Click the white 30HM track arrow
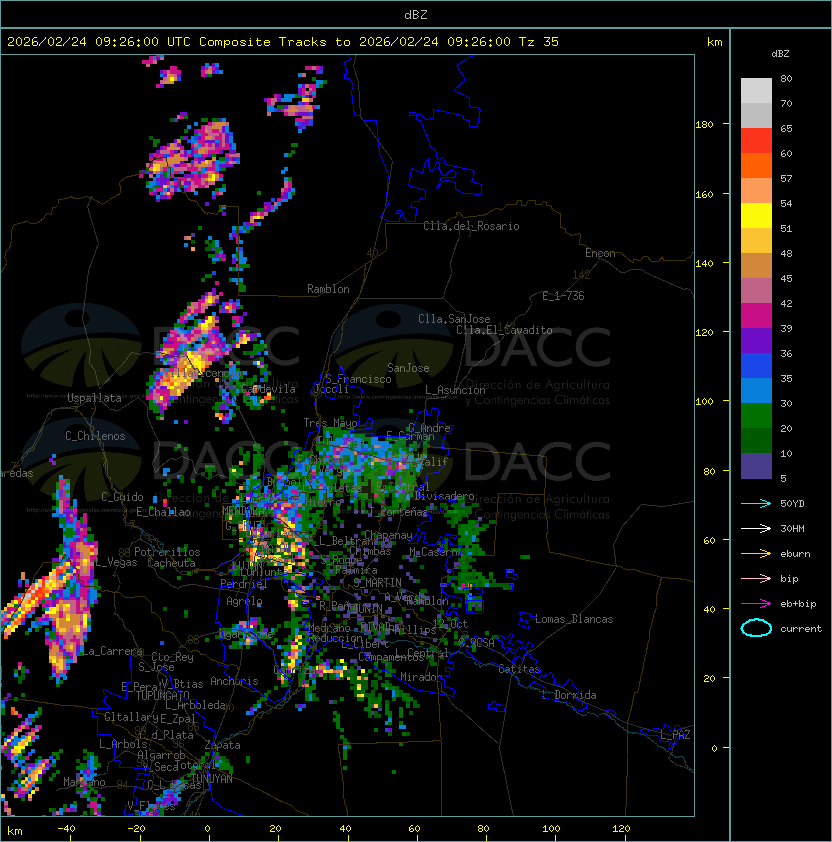The width and height of the screenshot is (832, 842). click(x=756, y=529)
